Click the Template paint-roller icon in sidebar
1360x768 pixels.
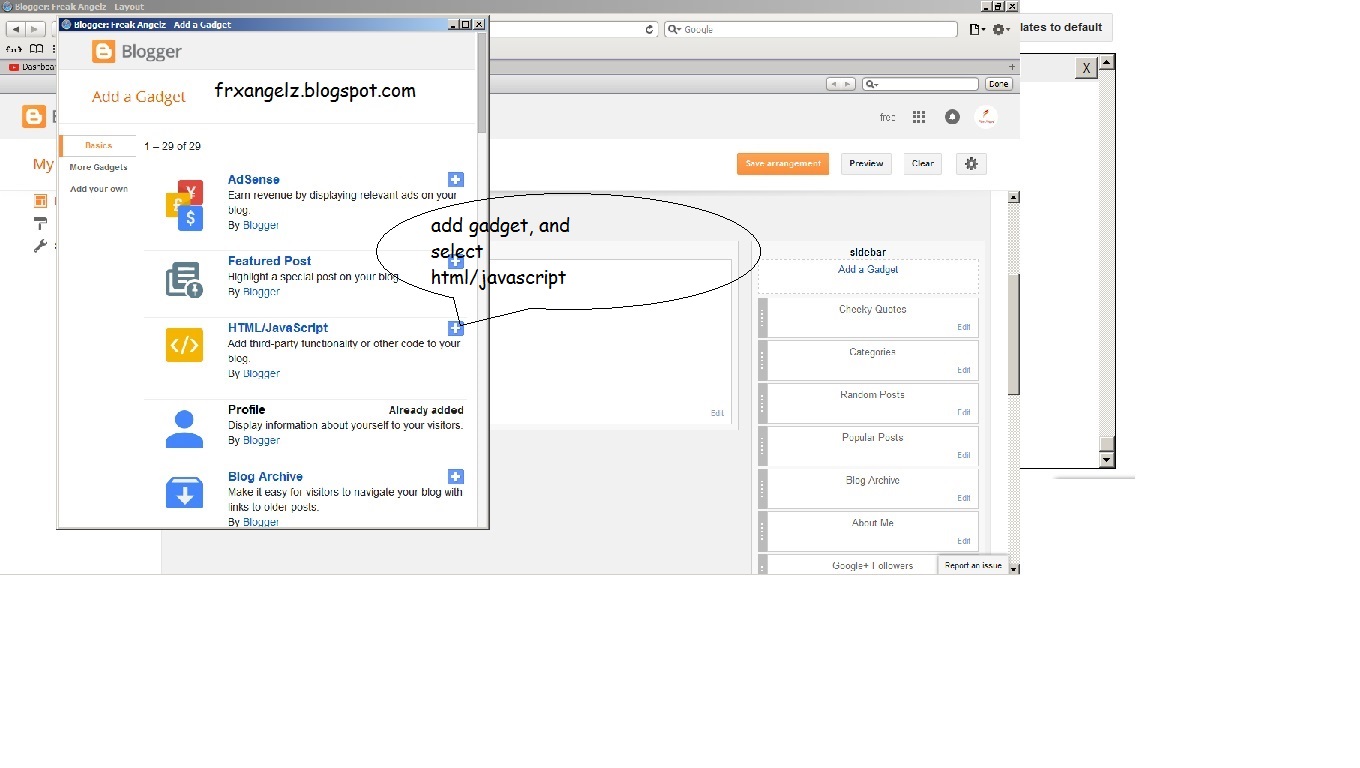(41, 223)
